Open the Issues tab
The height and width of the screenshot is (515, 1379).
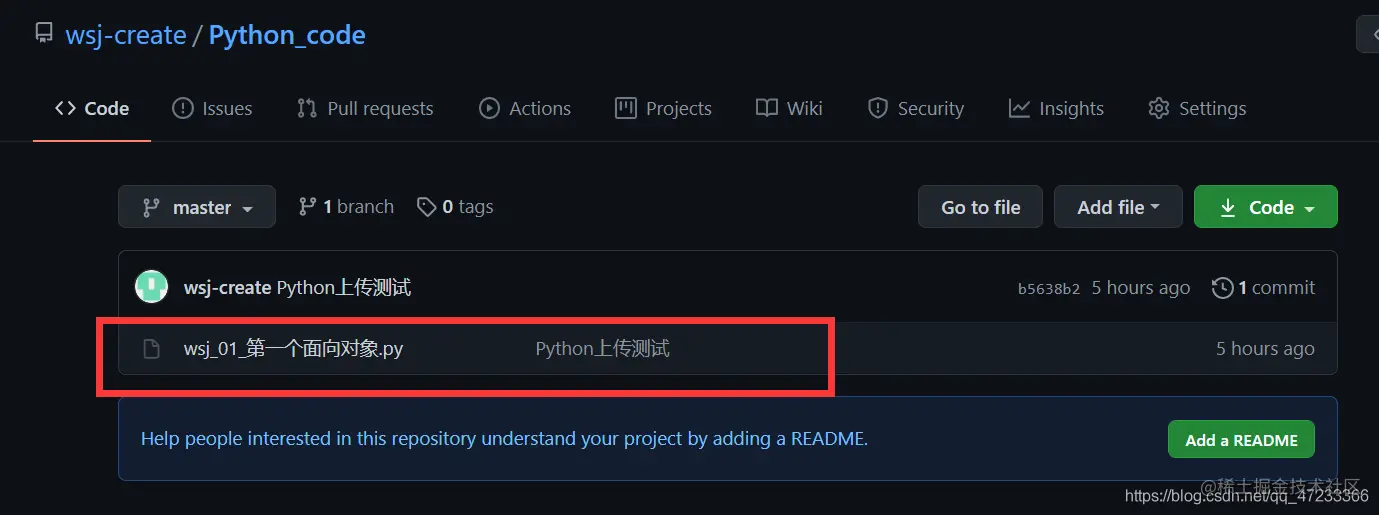(x=212, y=108)
